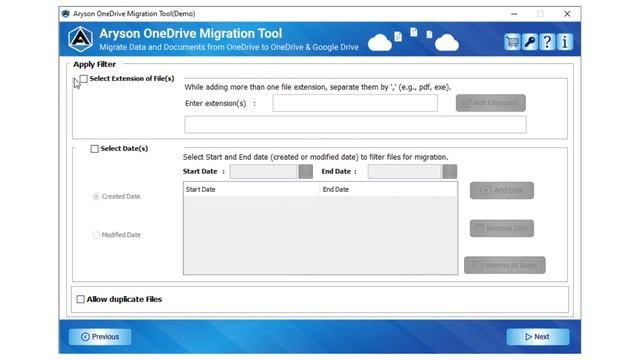Screen dimensions: 640x360
Task: Click the Start Date input field
Action: coord(263,171)
